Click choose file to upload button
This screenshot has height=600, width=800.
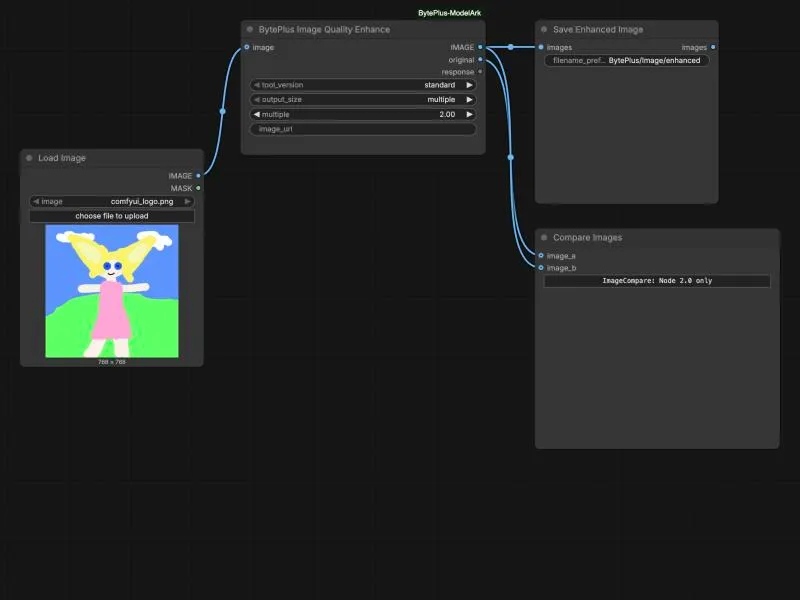point(112,216)
